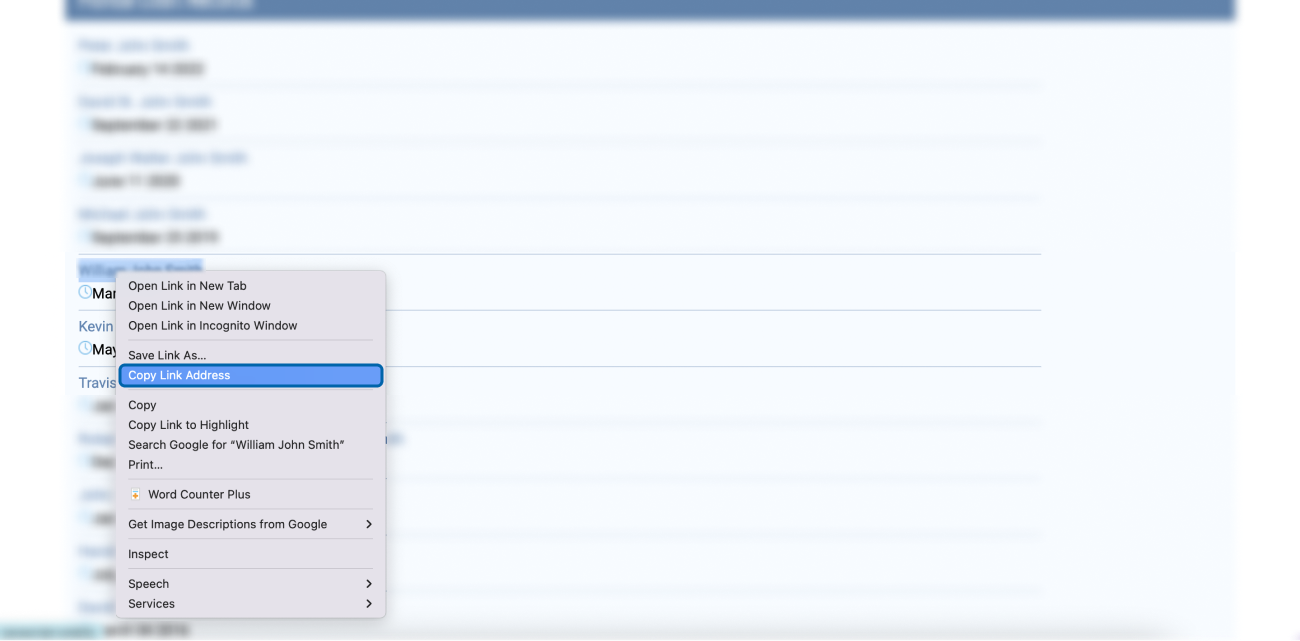Image resolution: width=1300 pixels, height=641 pixels.
Task: Select the highlighted Copy Link Address entry
Action: pyautogui.click(x=250, y=376)
